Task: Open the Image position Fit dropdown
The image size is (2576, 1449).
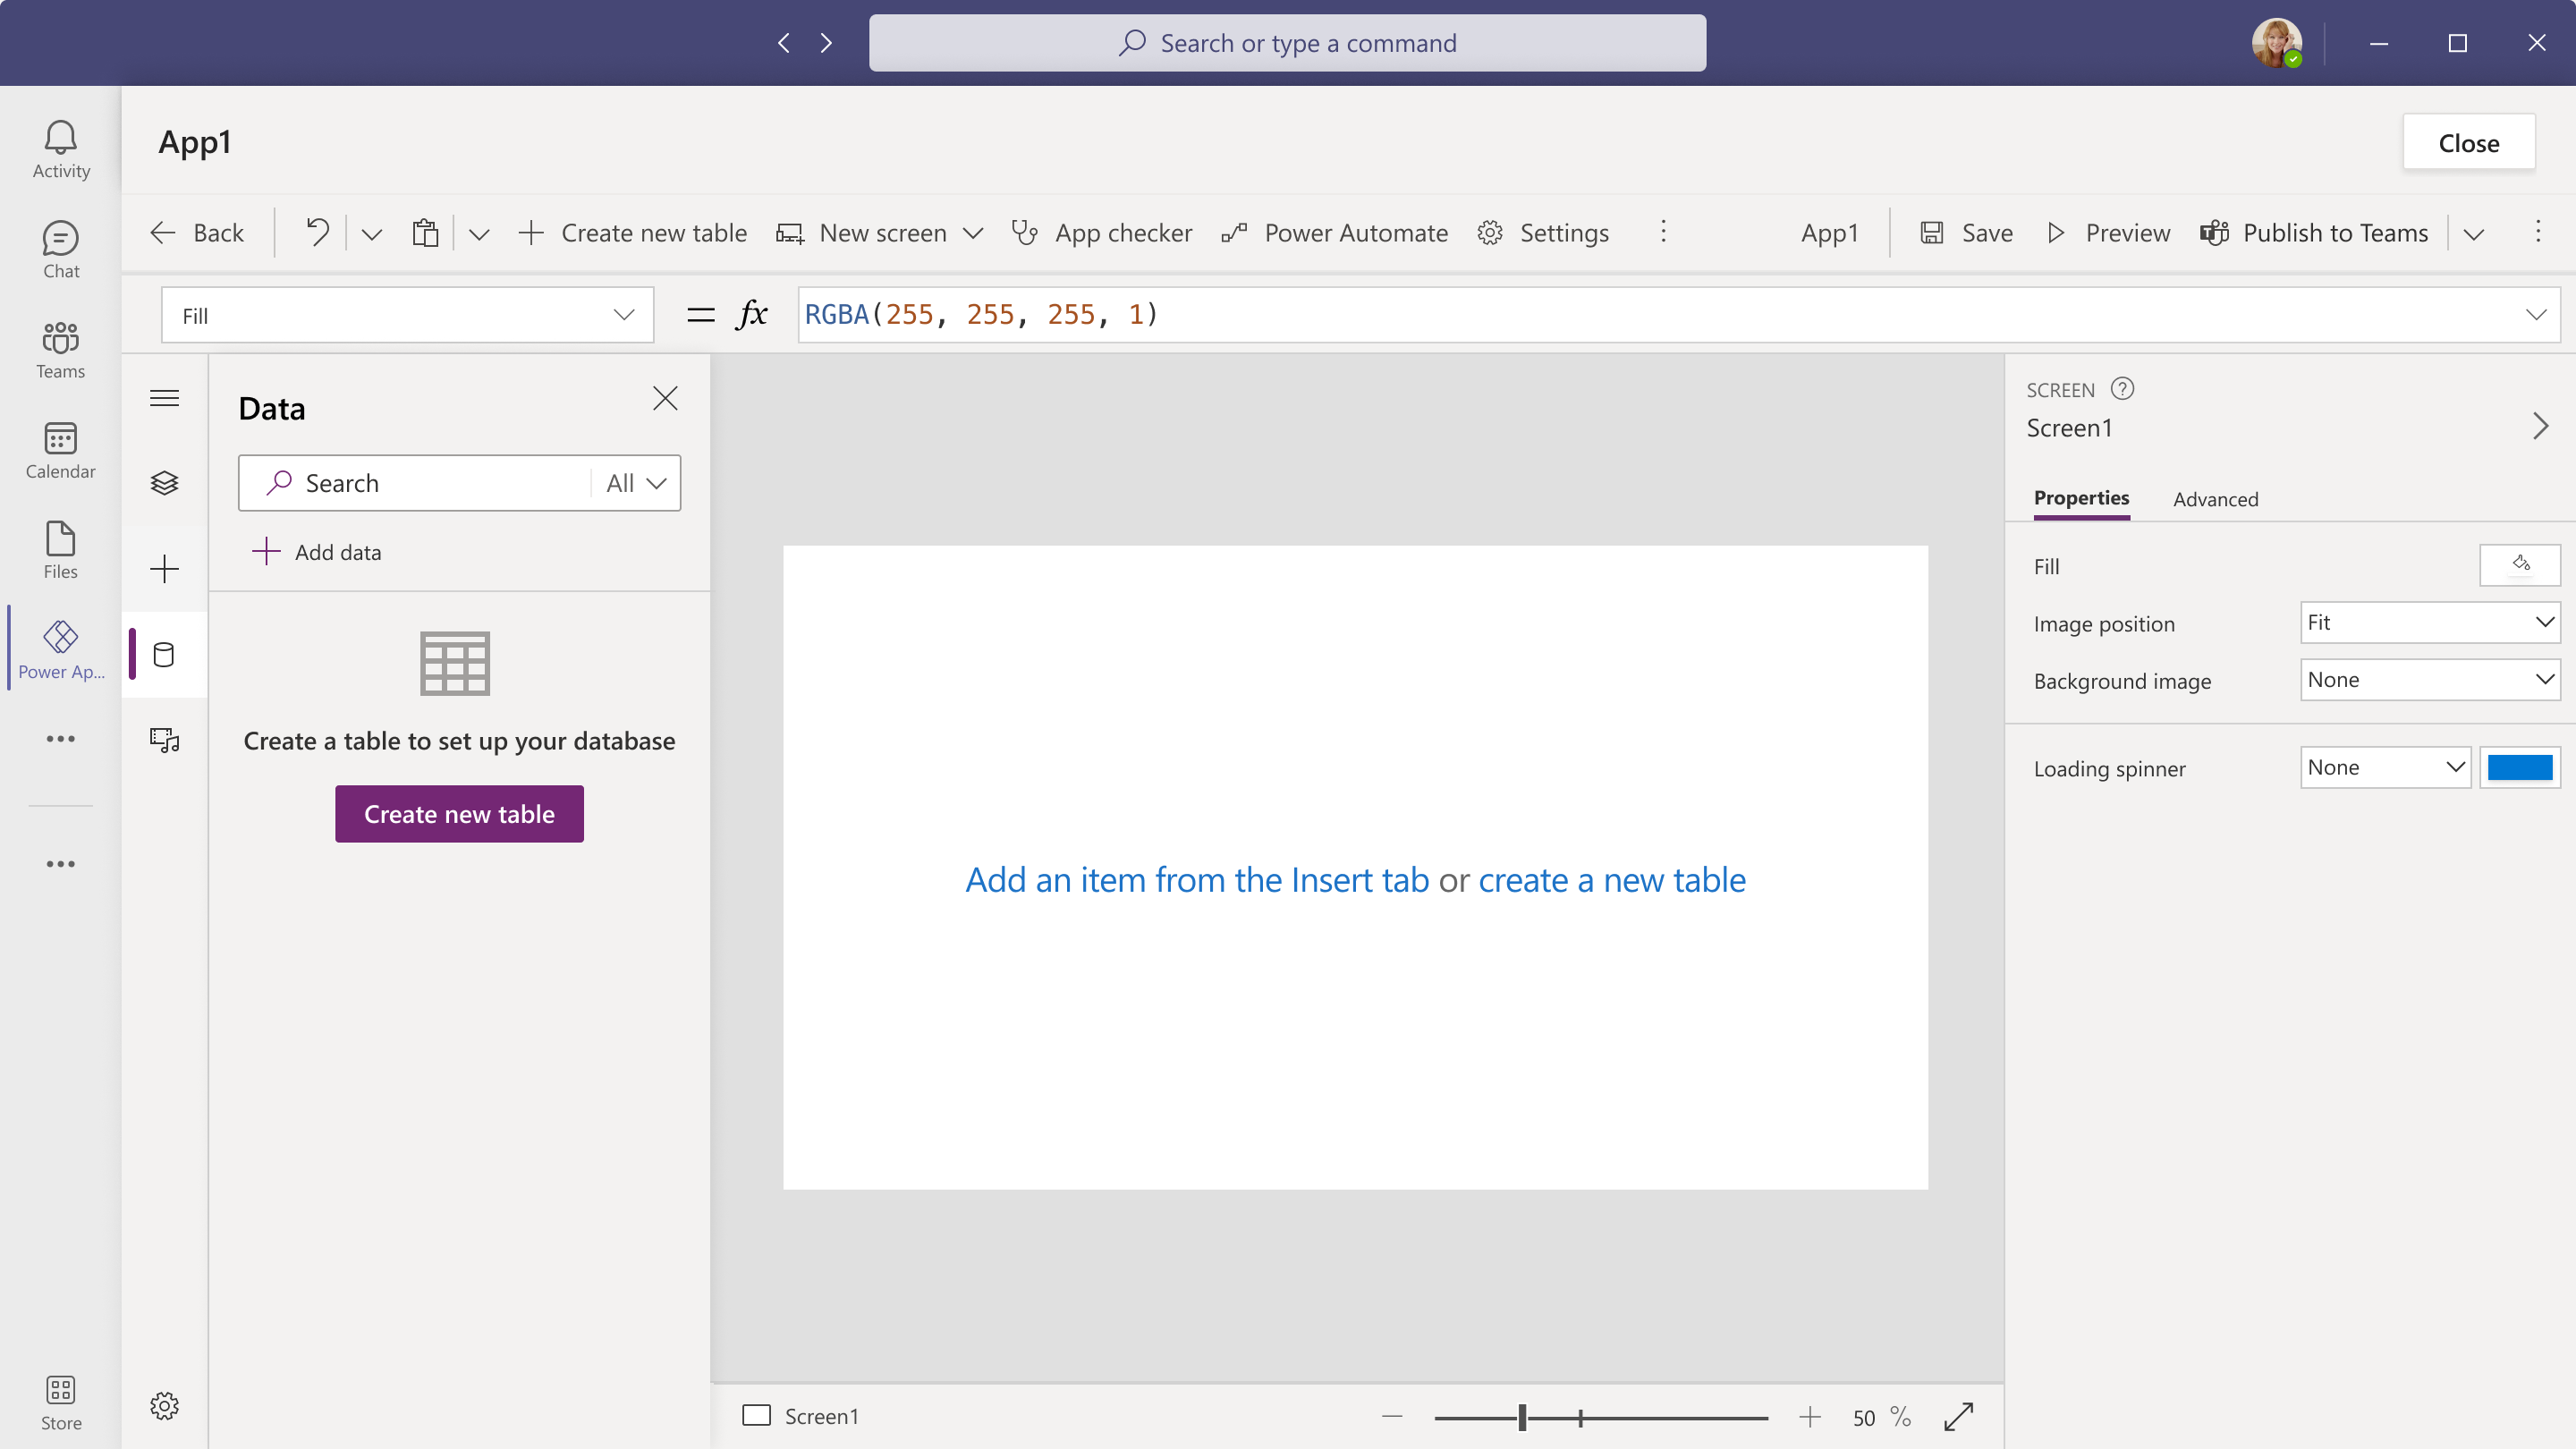Action: click(2429, 622)
